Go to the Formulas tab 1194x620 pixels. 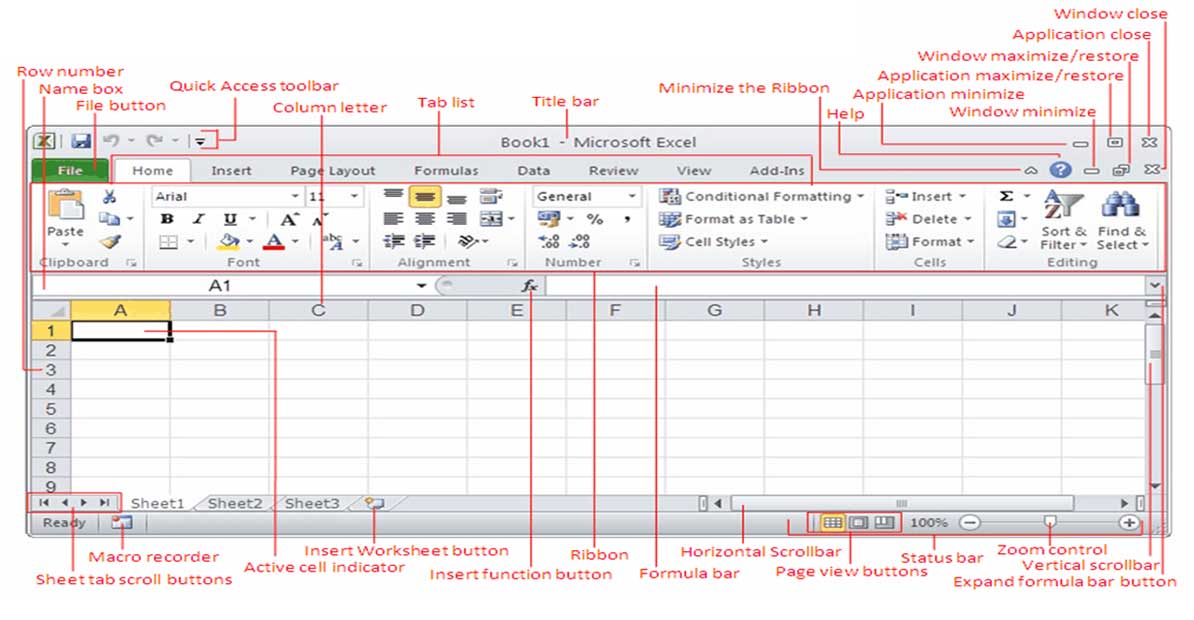446,171
